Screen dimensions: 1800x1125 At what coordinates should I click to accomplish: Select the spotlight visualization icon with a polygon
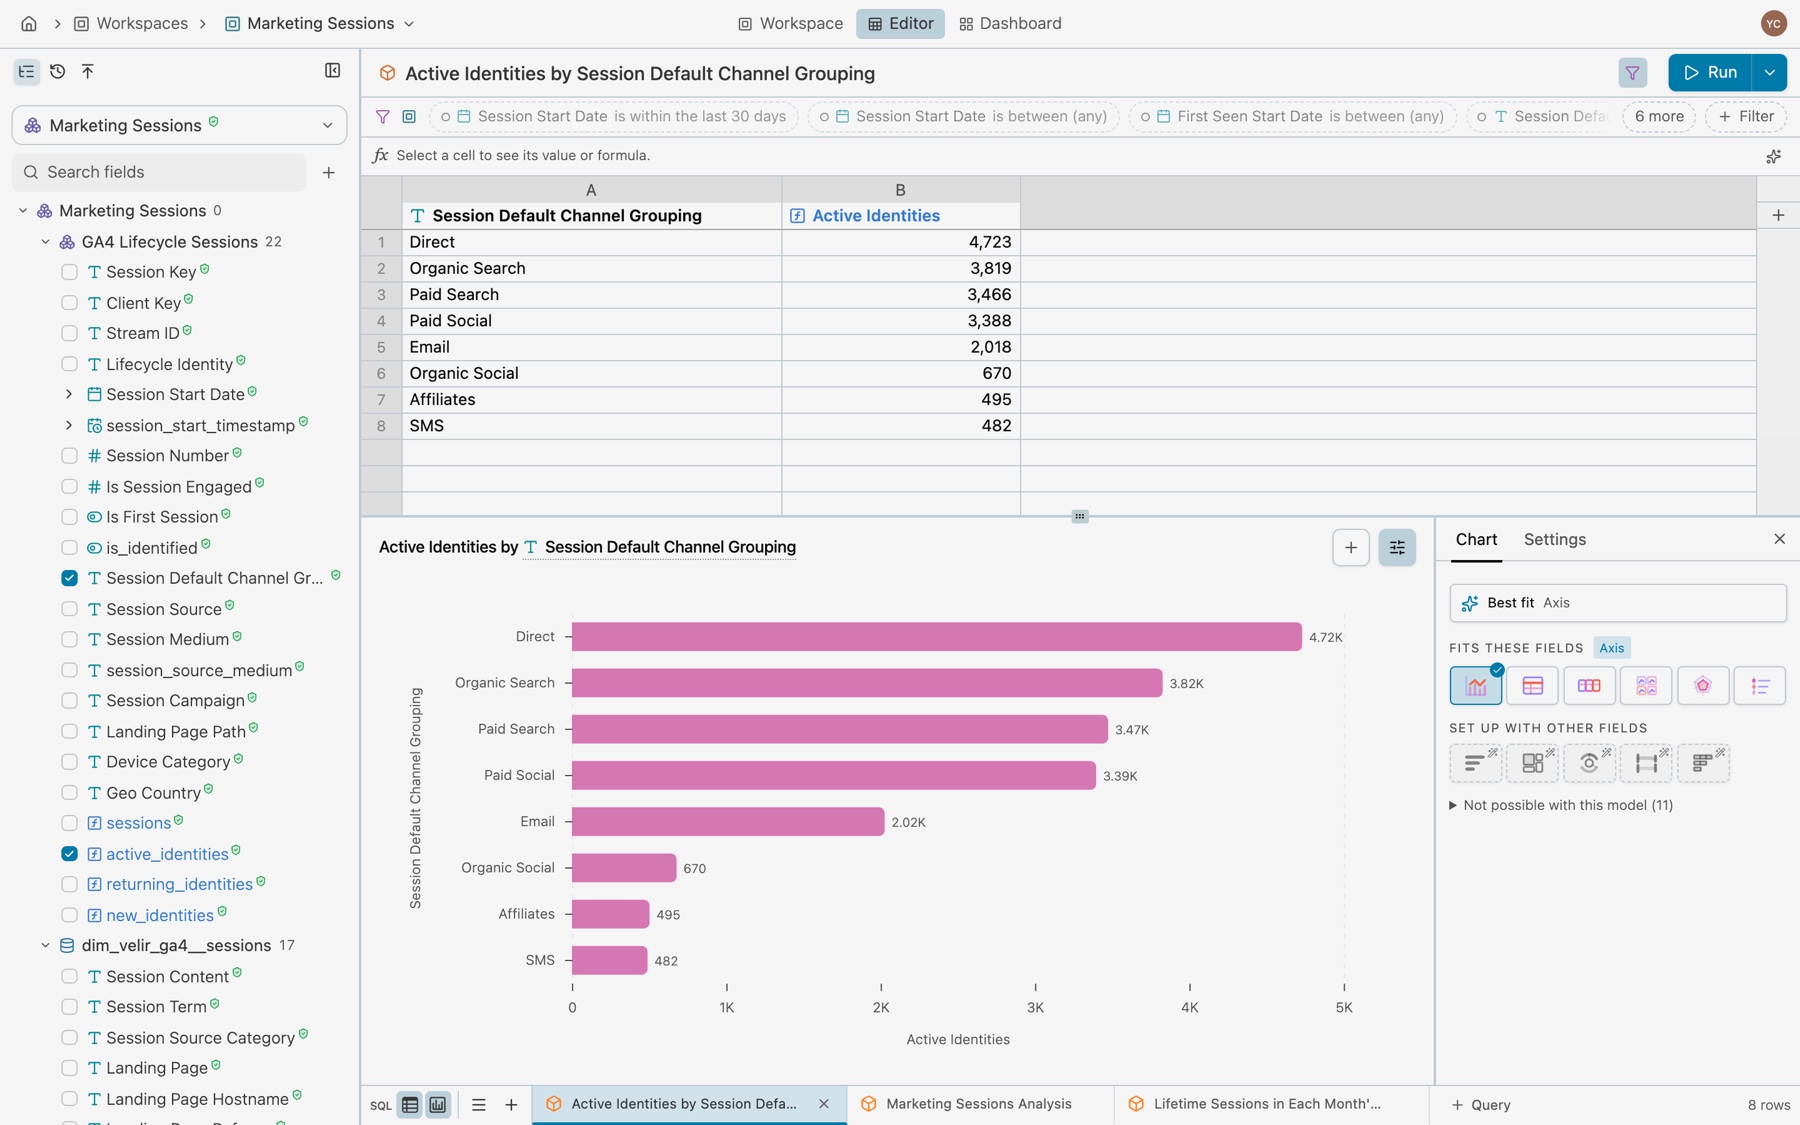point(1703,685)
